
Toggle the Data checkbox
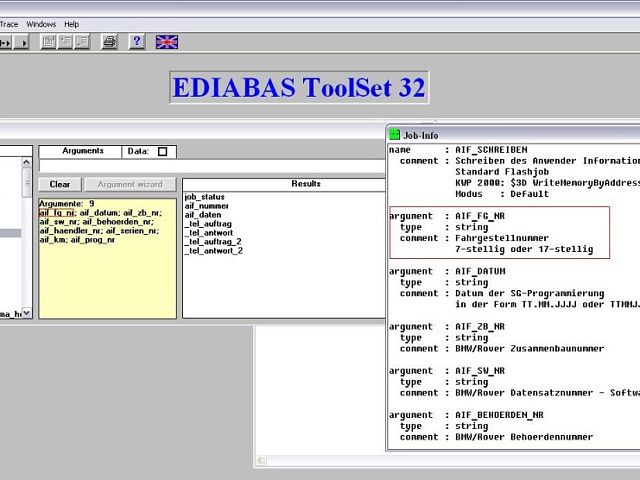[162, 151]
